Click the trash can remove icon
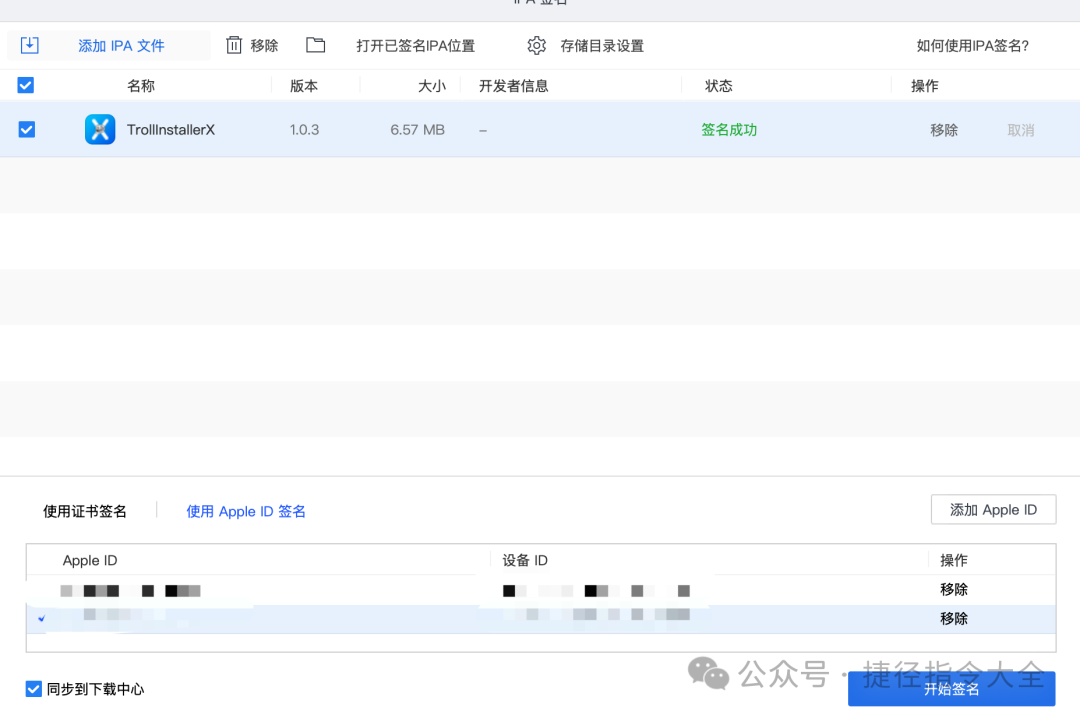 tap(234, 45)
